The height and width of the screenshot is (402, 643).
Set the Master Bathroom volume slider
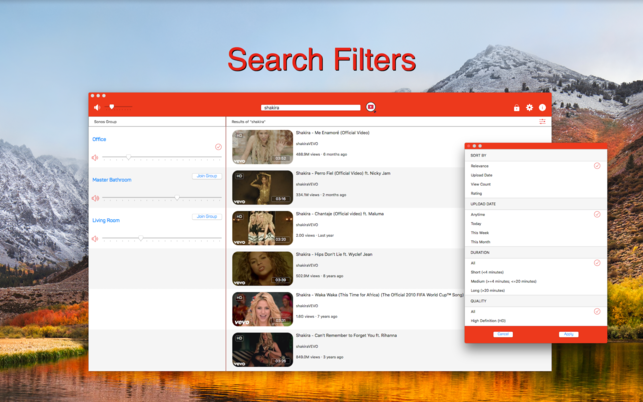coord(162,198)
